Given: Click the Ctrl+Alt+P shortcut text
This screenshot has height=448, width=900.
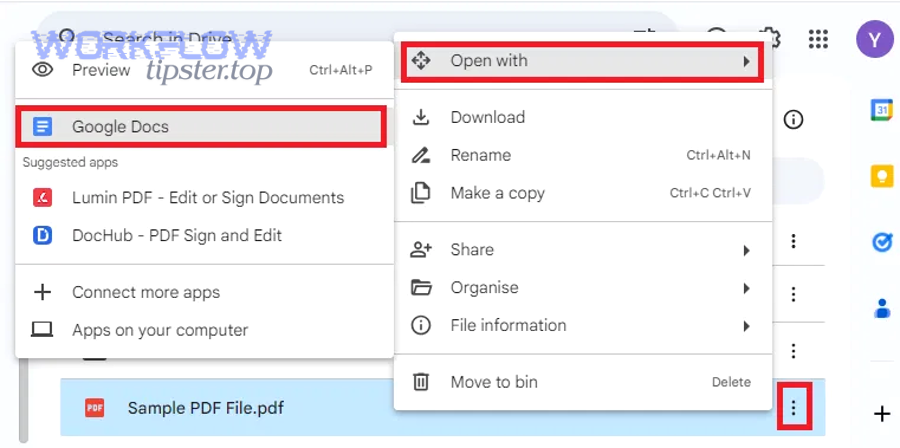Looking at the screenshot, I should [x=341, y=70].
